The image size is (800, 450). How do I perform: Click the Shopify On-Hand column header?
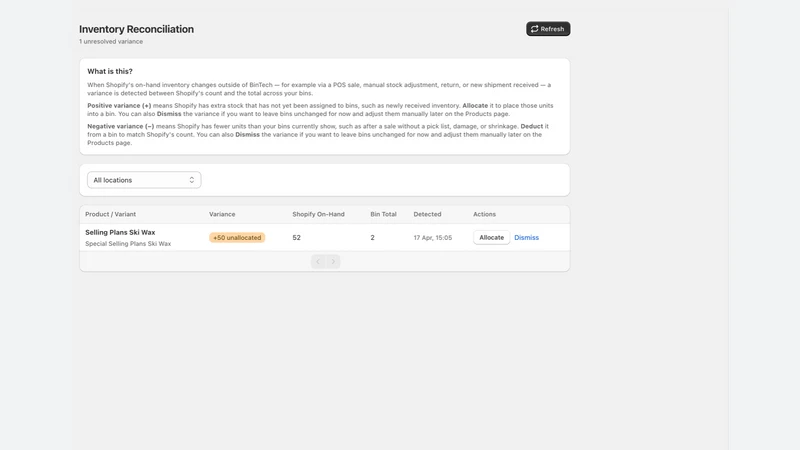318,214
